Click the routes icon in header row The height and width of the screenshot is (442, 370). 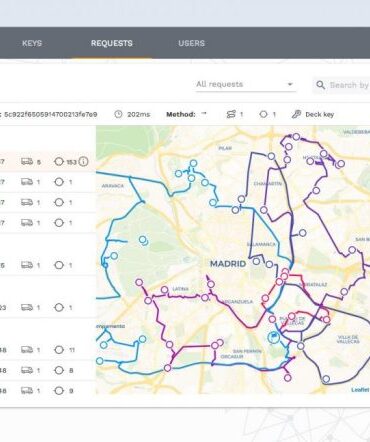(231, 114)
